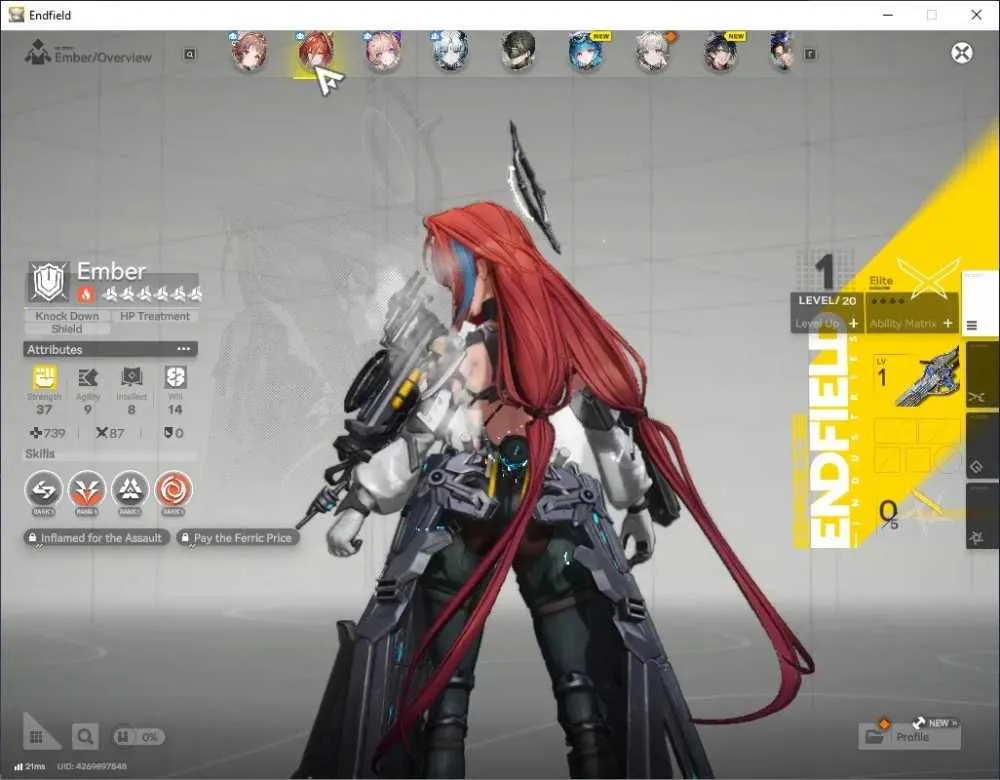The image size is (1000, 780).
Task: Click the next-operator key icon right of the portraits
Action: pyautogui.click(x=810, y=55)
